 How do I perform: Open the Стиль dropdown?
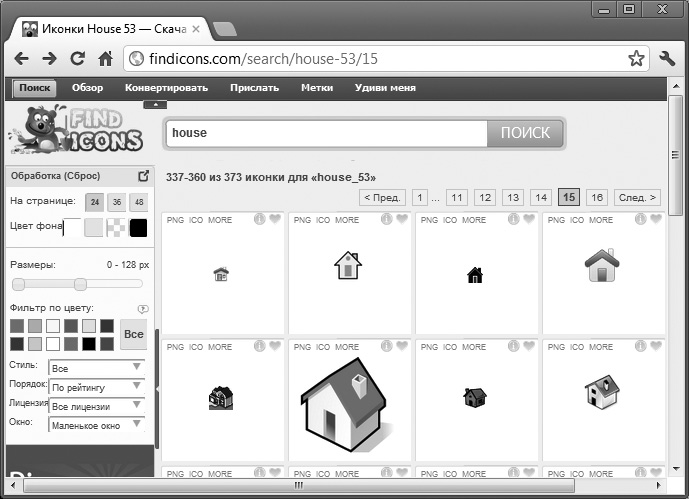[x=96, y=368]
